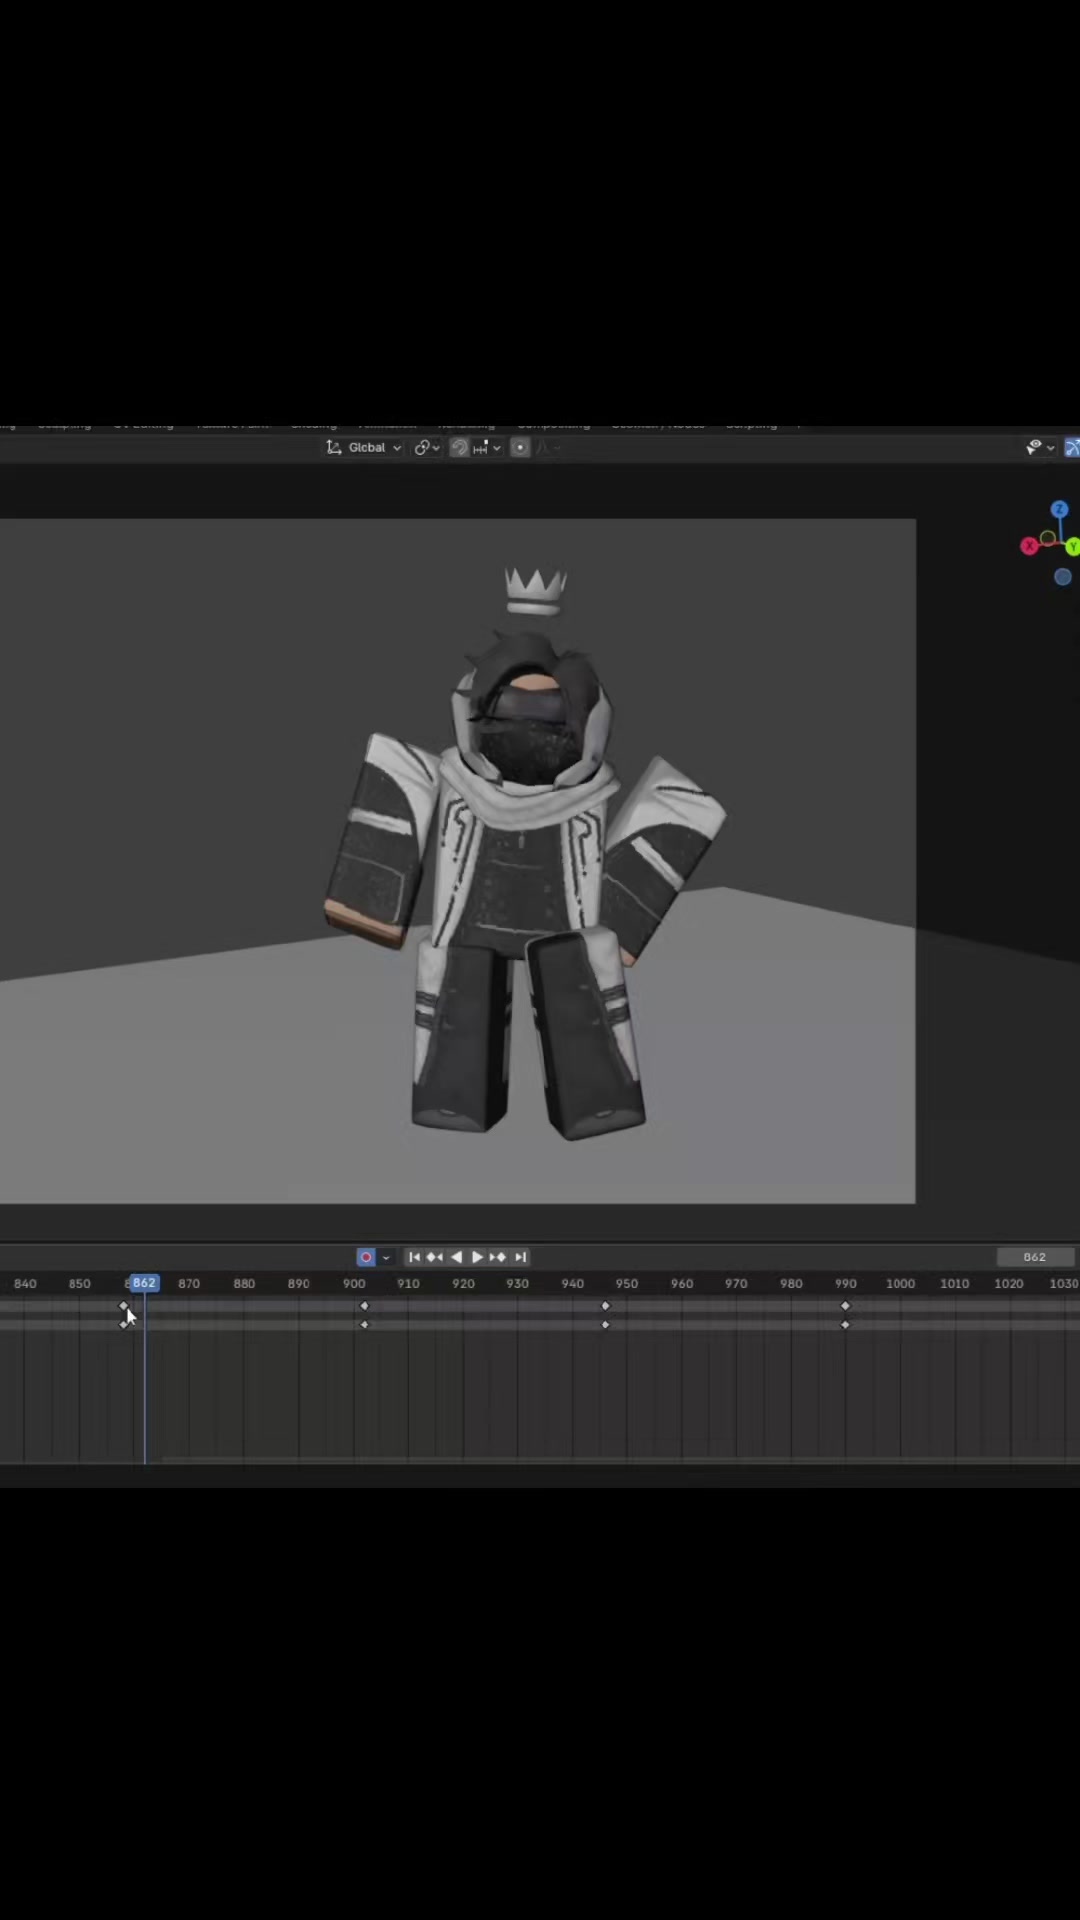The height and width of the screenshot is (1920, 1080).
Task: Select the crown above the character
Action: [x=536, y=591]
